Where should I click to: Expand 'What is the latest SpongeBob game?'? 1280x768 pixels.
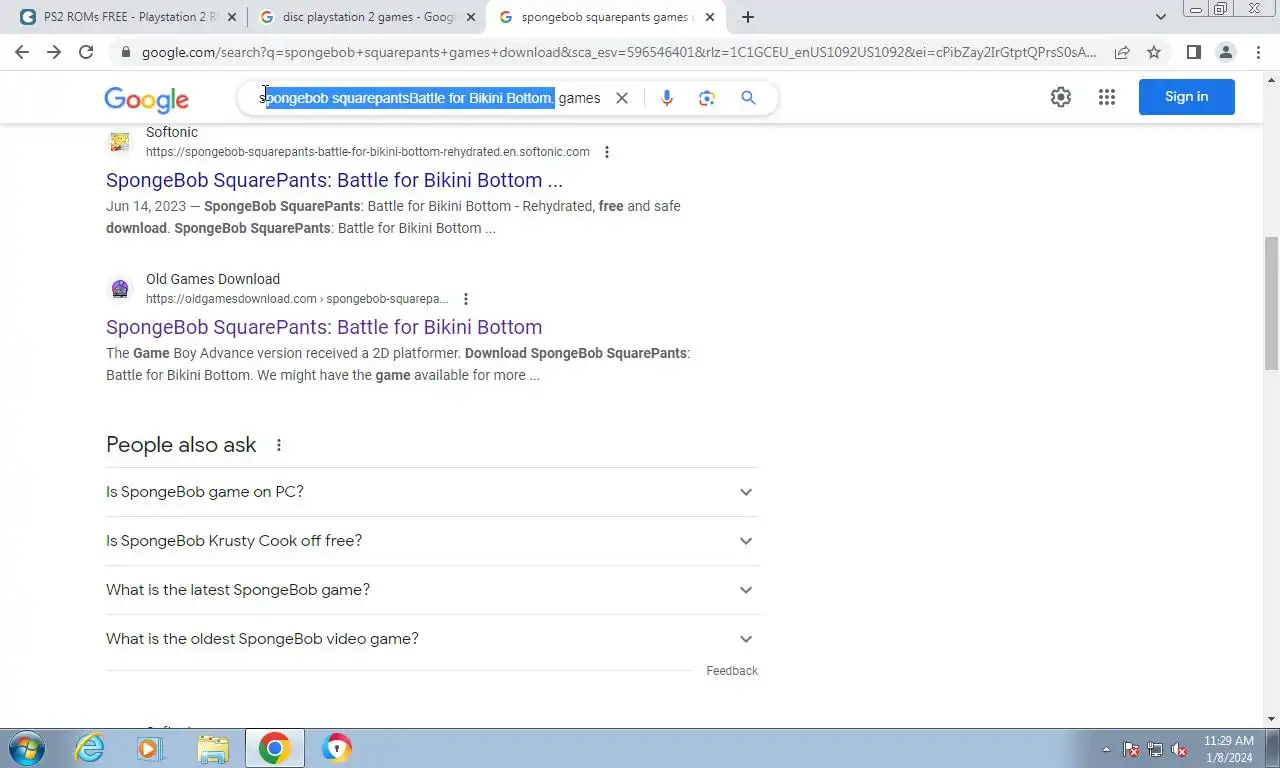432,590
